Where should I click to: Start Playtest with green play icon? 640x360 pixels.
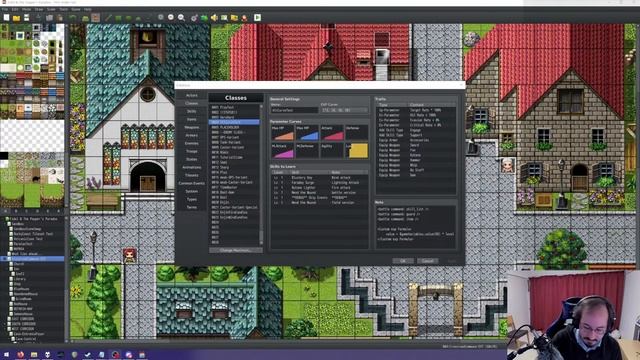click(258, 18)
